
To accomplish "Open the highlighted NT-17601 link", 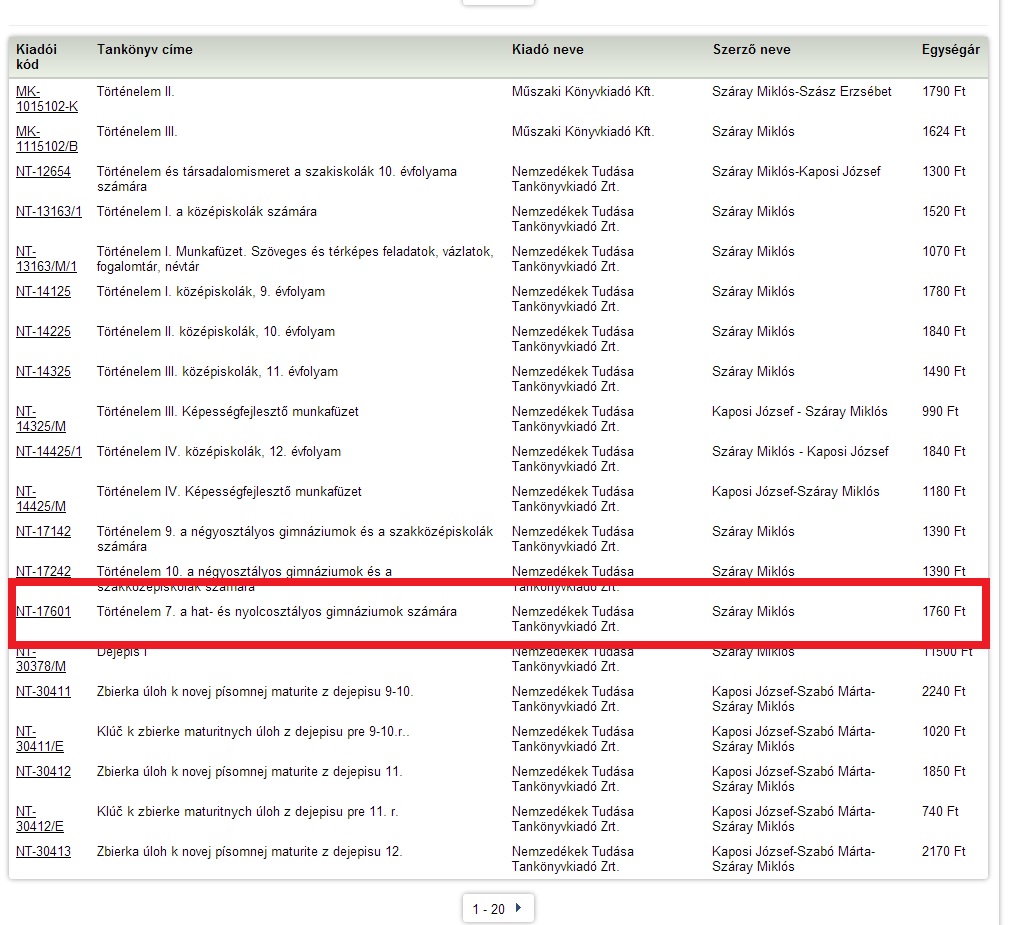I will coord(43,612).
